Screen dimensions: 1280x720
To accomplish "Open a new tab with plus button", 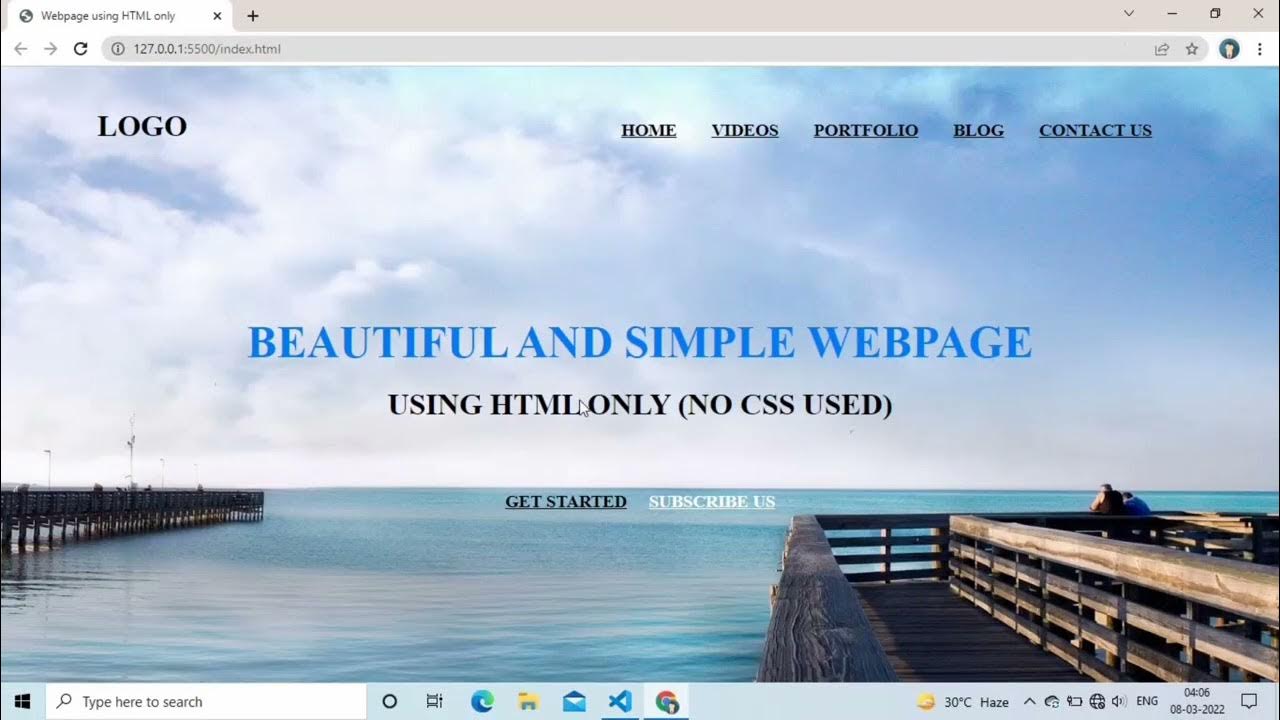I will click(253, 16).
